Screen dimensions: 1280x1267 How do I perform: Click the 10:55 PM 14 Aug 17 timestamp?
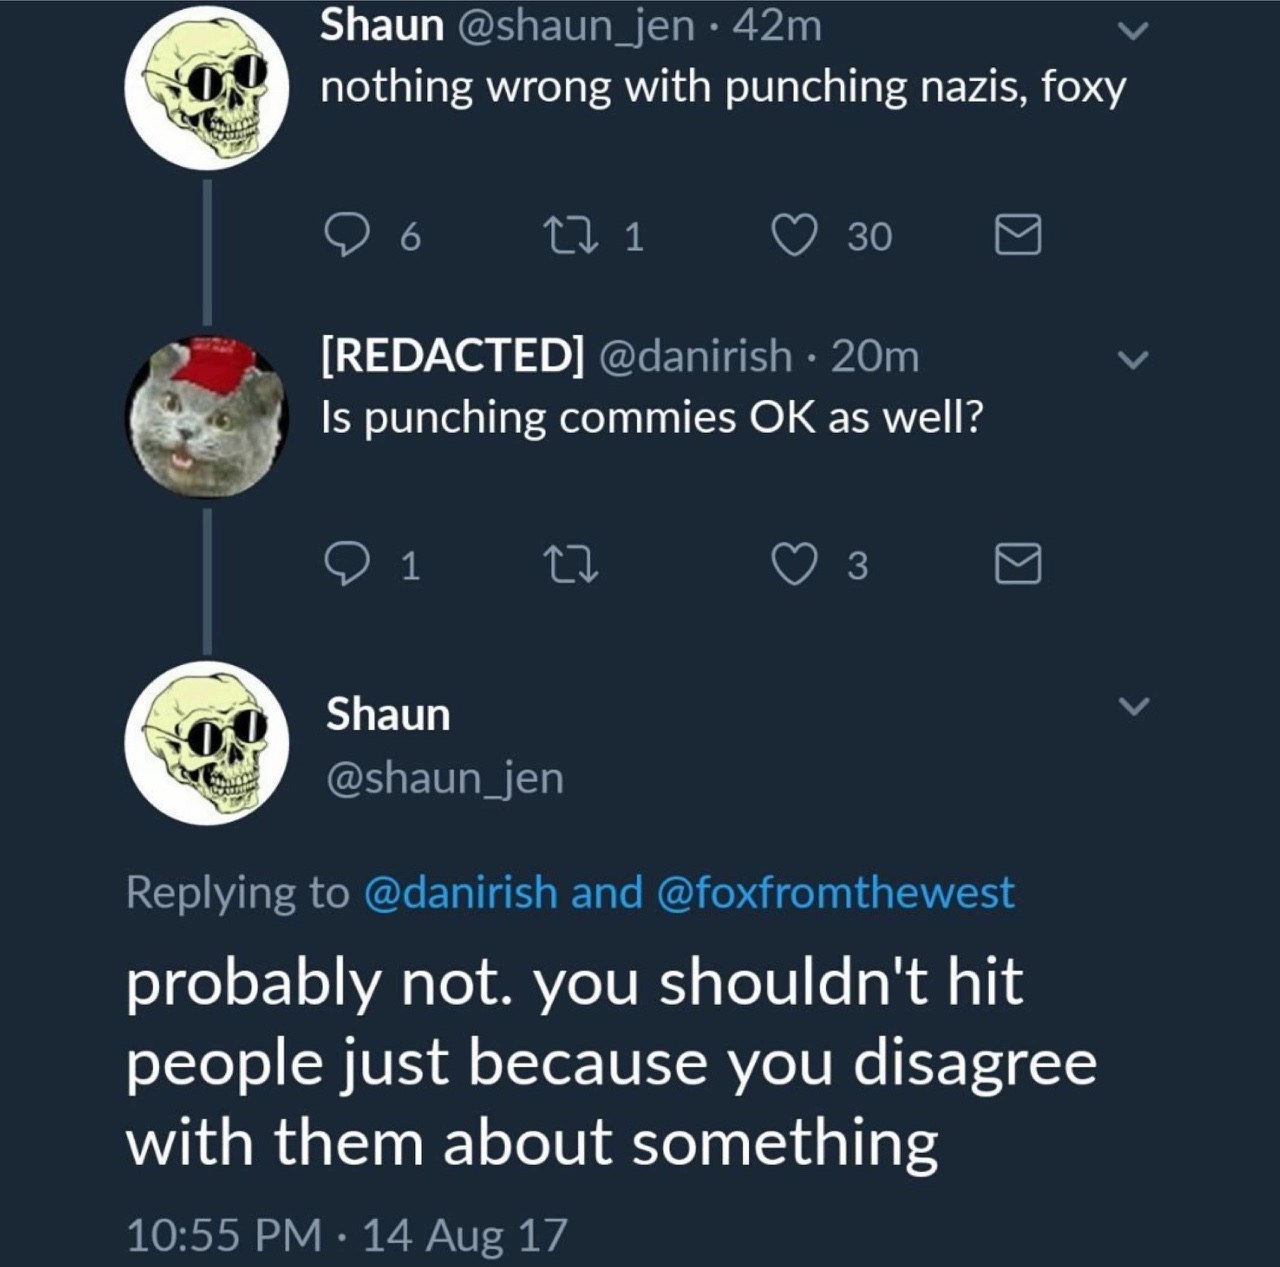[x=346, y=1234]
